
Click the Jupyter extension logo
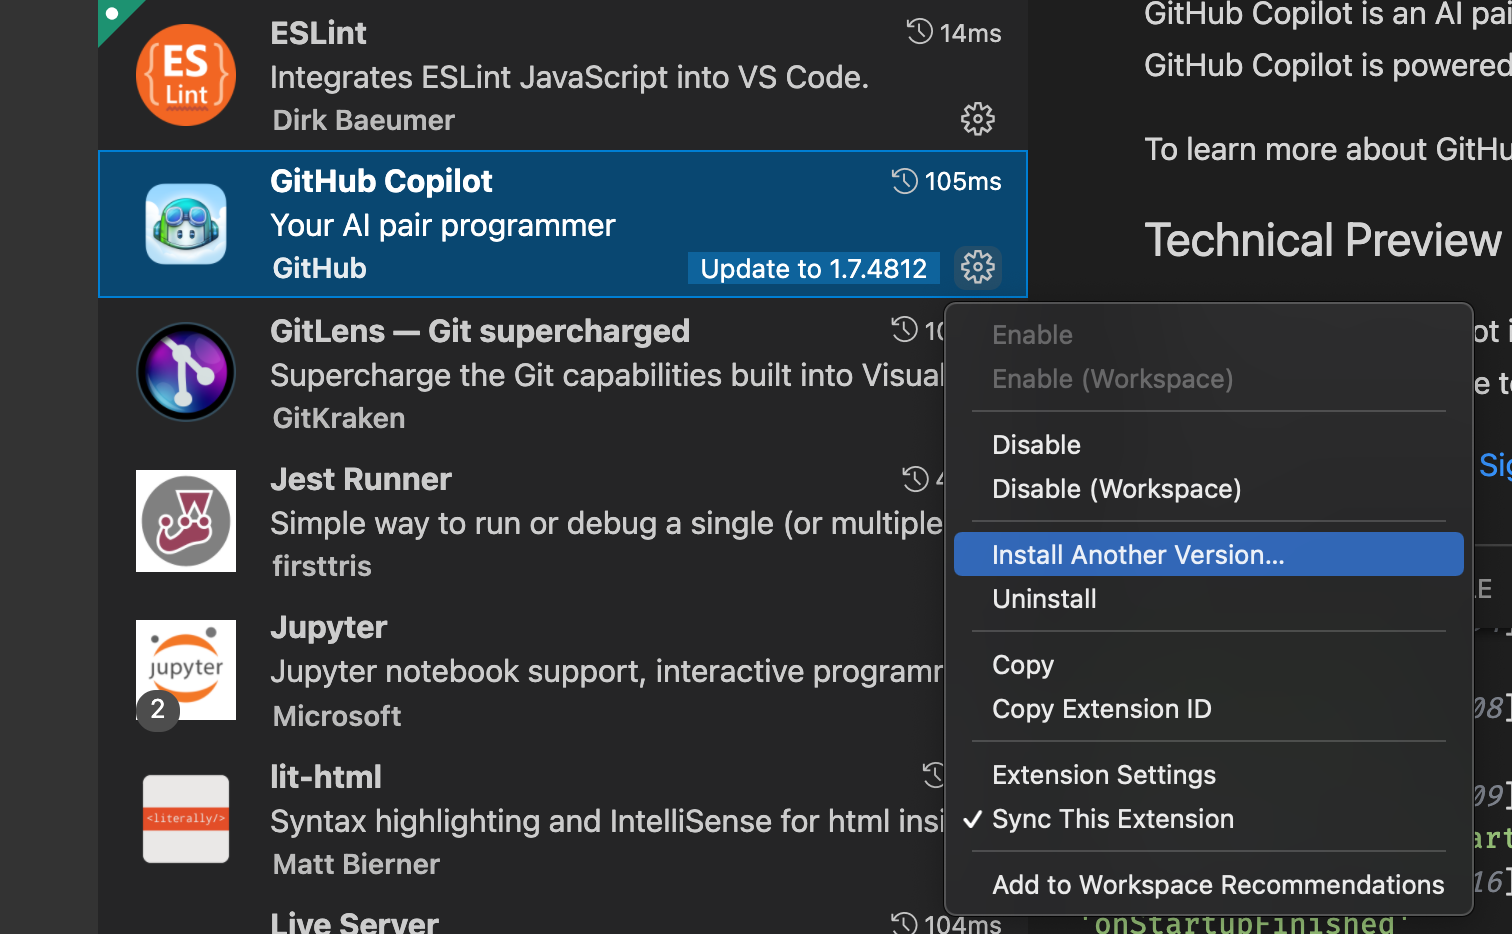pyautogui.click(x=186, y=670)
